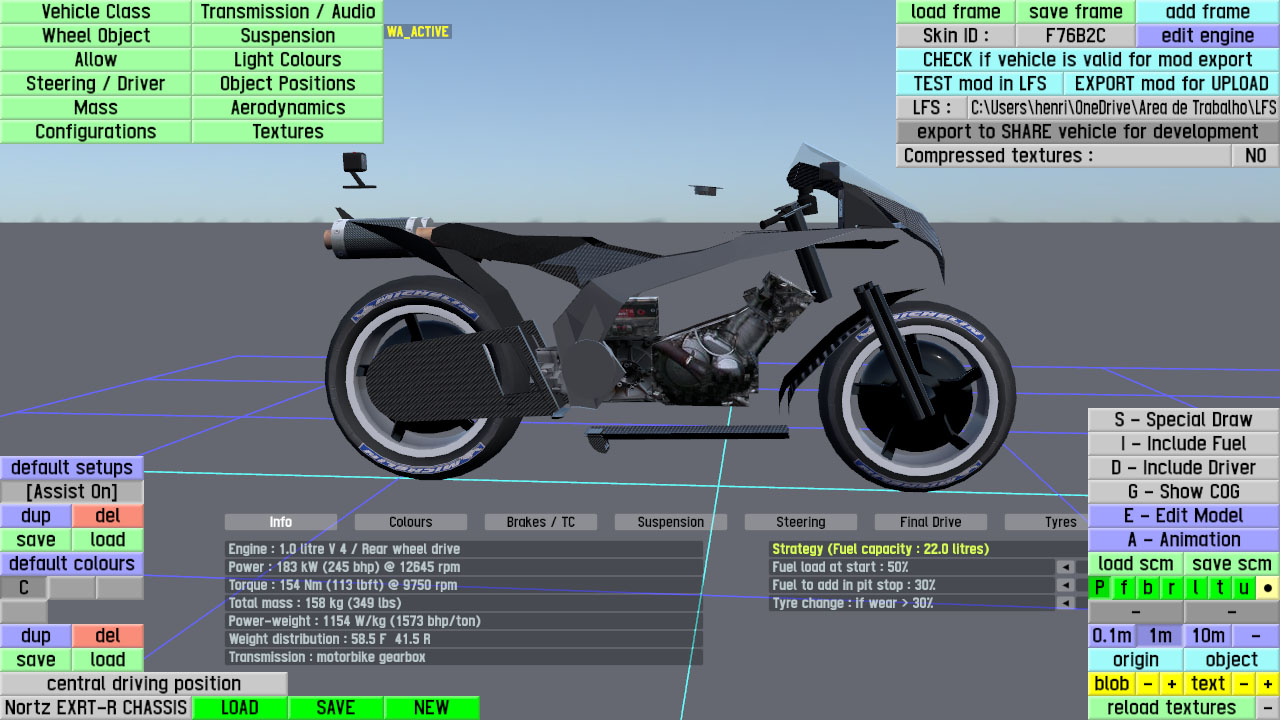This screenshot has height=720, width=1280.
Task: Select the u view letter button
Action: pos(1244,588)
